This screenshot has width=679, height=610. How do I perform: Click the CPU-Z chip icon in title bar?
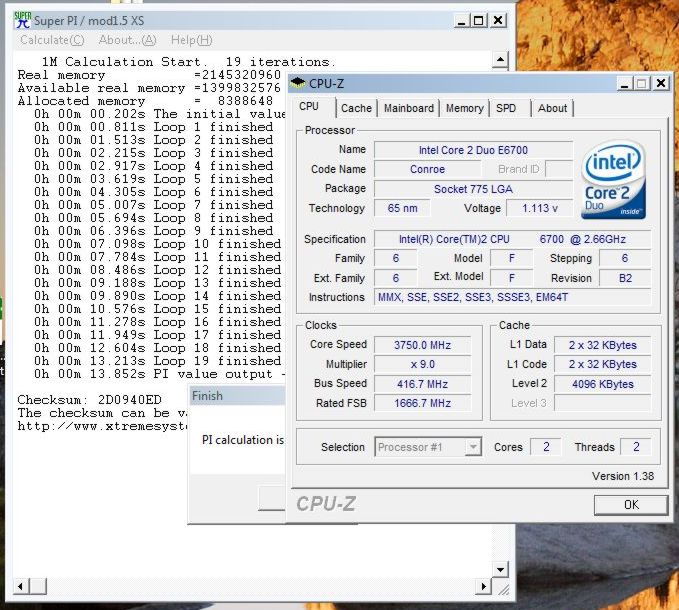point(299,84)
